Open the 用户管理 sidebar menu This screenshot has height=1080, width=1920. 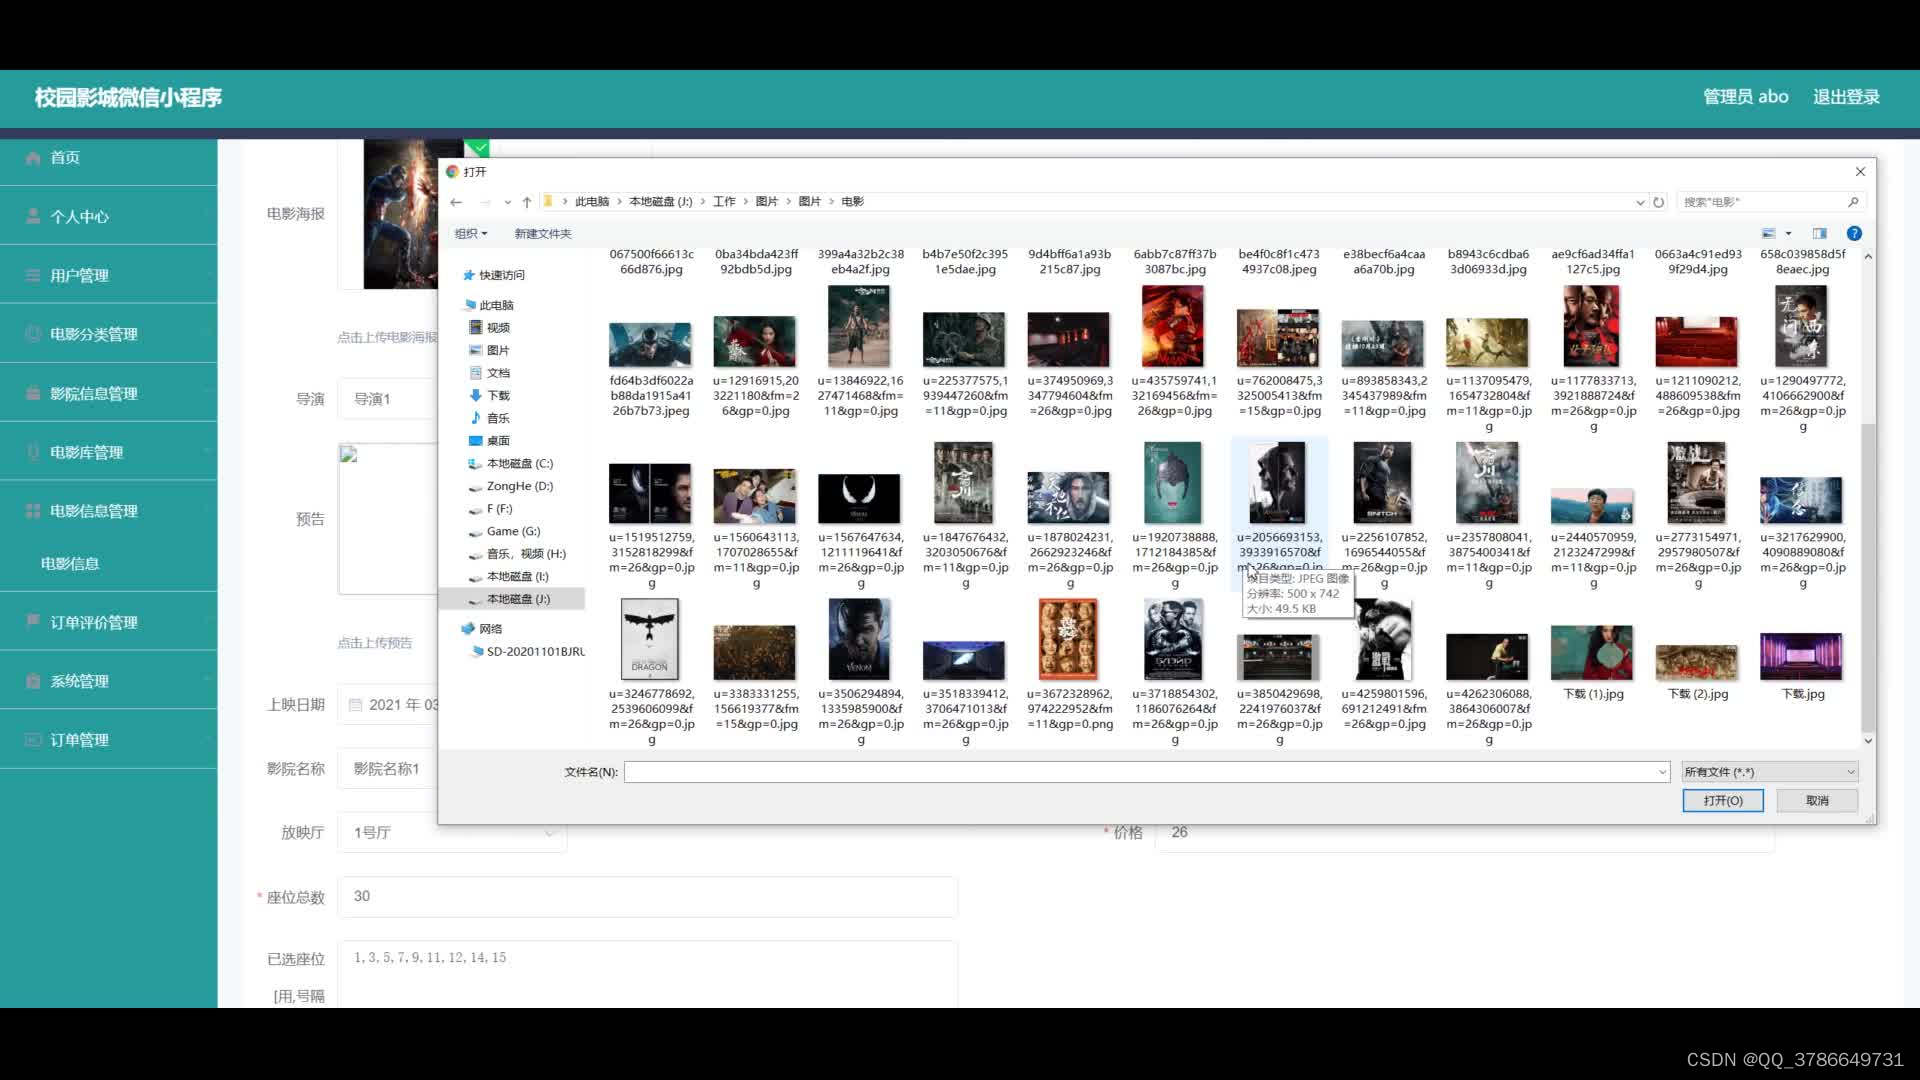tap(108, 275)
